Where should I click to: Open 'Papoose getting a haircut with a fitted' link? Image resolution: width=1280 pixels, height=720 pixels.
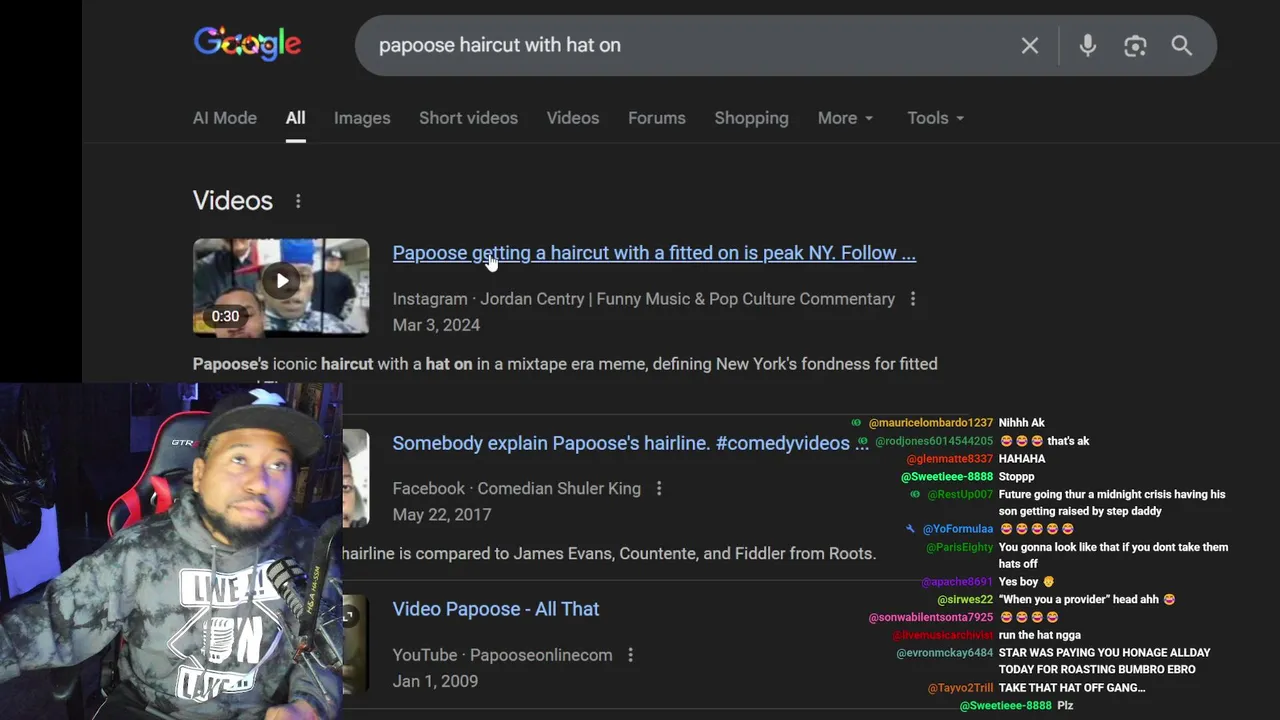[x=654, y=253]
